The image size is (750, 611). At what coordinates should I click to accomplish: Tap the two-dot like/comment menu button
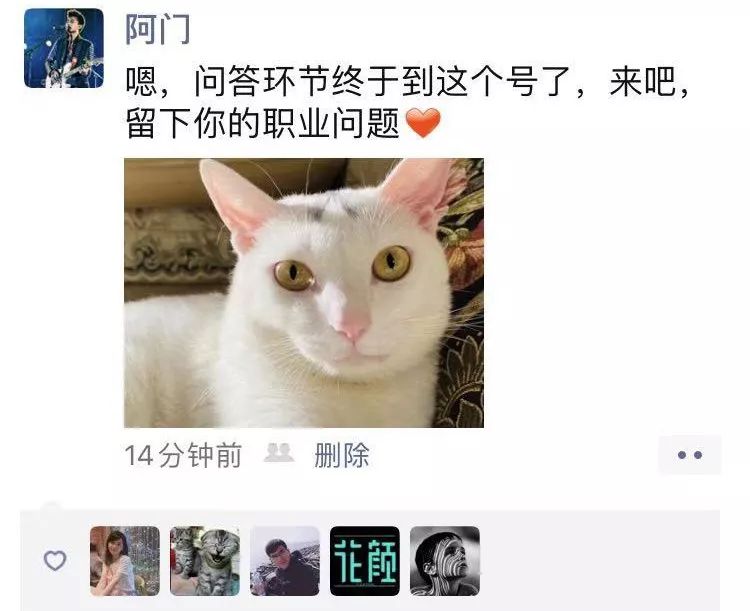coord(689,455)
